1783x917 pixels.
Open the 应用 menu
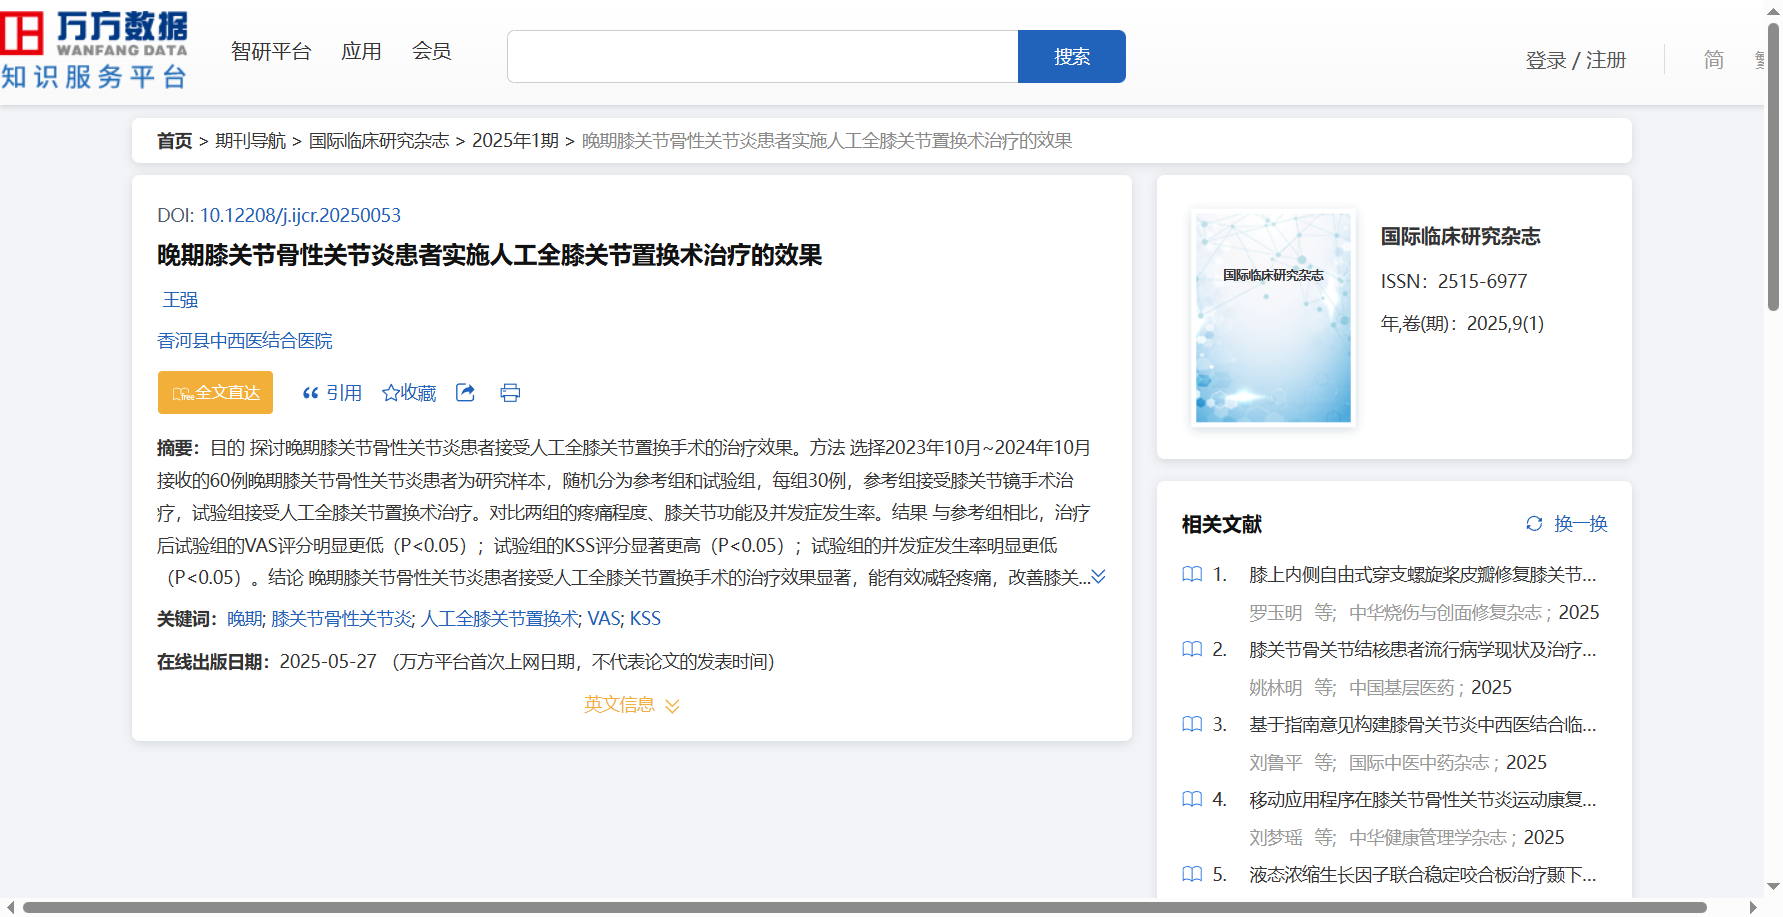pyautogui.click(x=361, y=51)
